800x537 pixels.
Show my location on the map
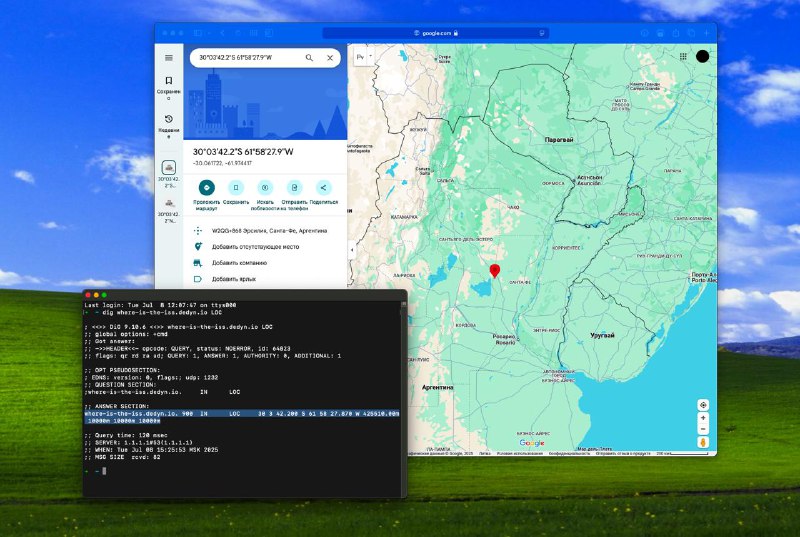[x=703, y=405]
